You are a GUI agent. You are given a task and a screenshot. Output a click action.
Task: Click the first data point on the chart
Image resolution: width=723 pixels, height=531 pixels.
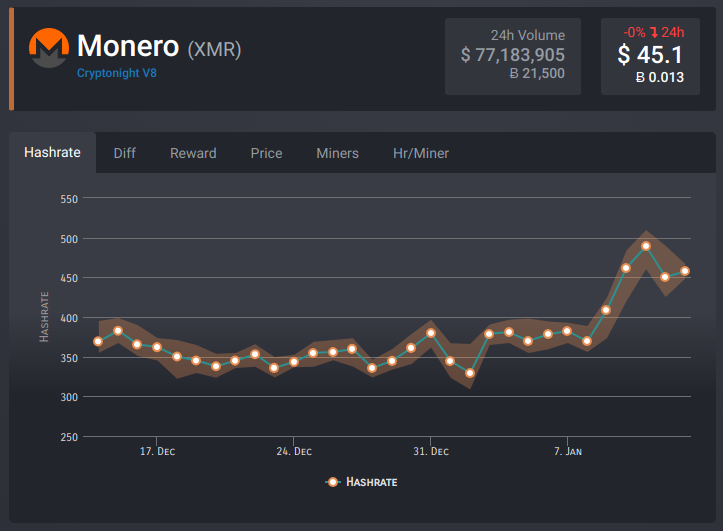pyautogui.click(x=98, y=342)
